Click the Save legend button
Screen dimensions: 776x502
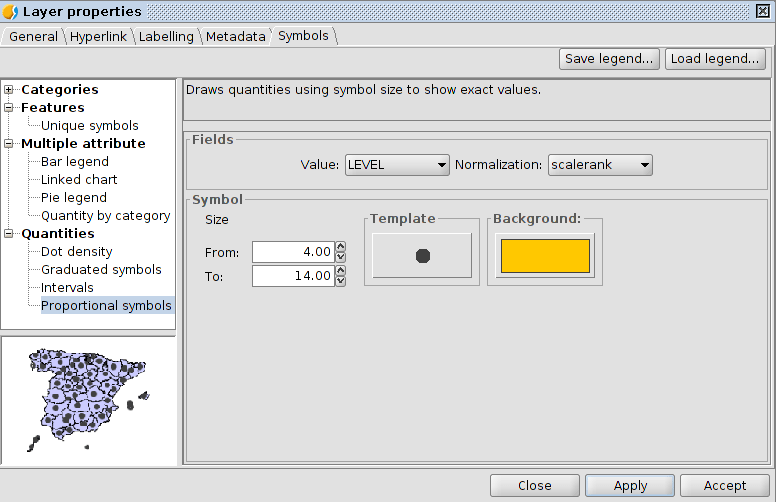(x=610, y=59)
